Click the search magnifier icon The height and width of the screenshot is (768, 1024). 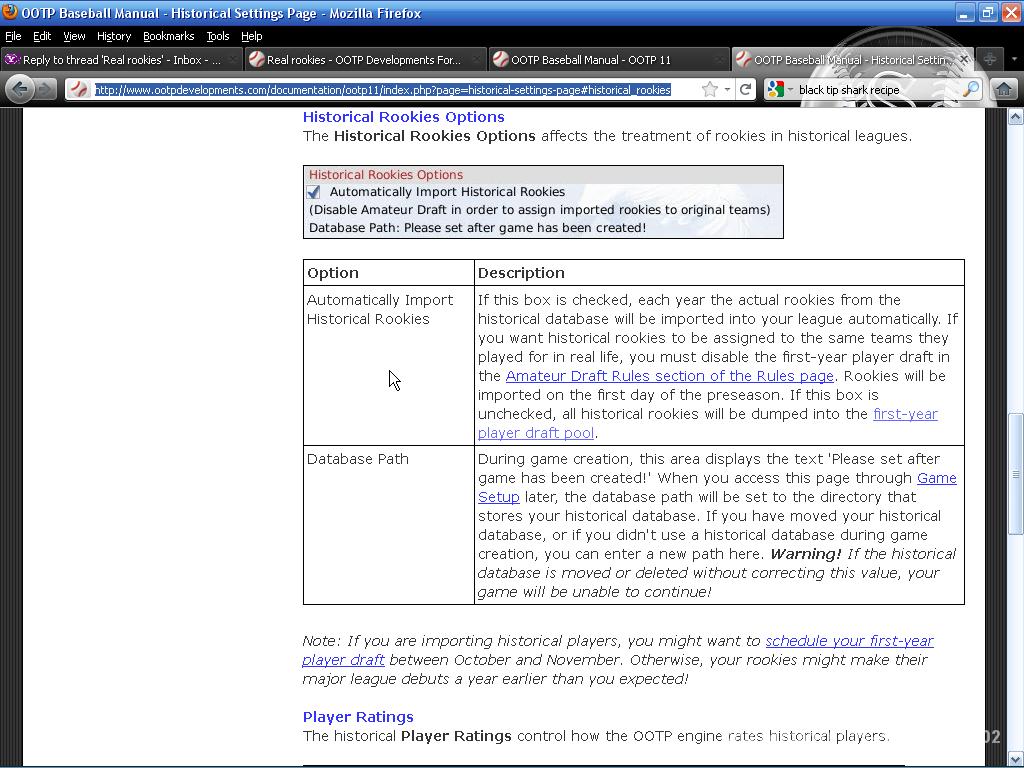pyautogui.click(x=969, y=90)
